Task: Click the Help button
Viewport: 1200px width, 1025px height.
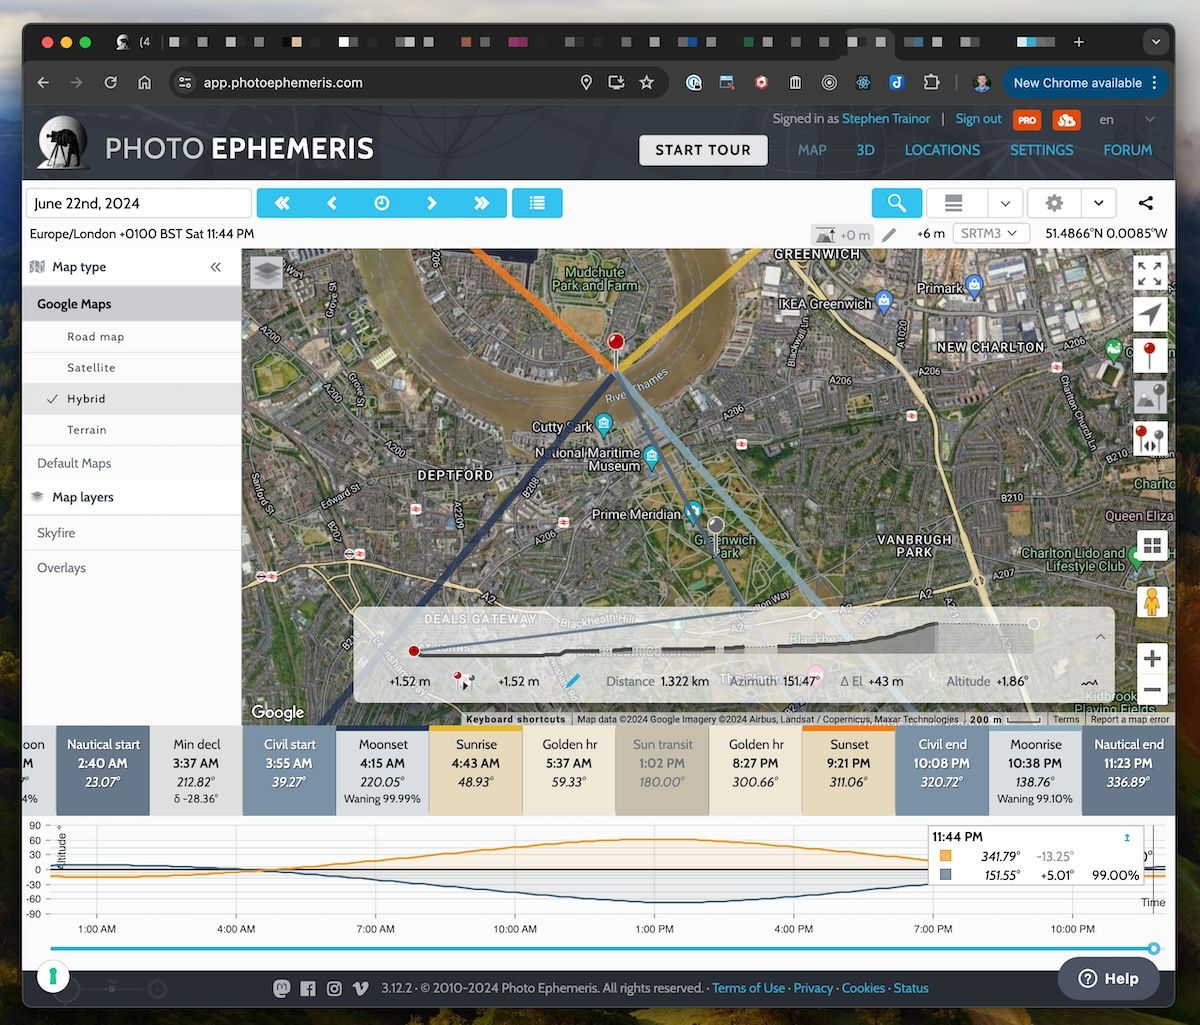Action: 1108,978
